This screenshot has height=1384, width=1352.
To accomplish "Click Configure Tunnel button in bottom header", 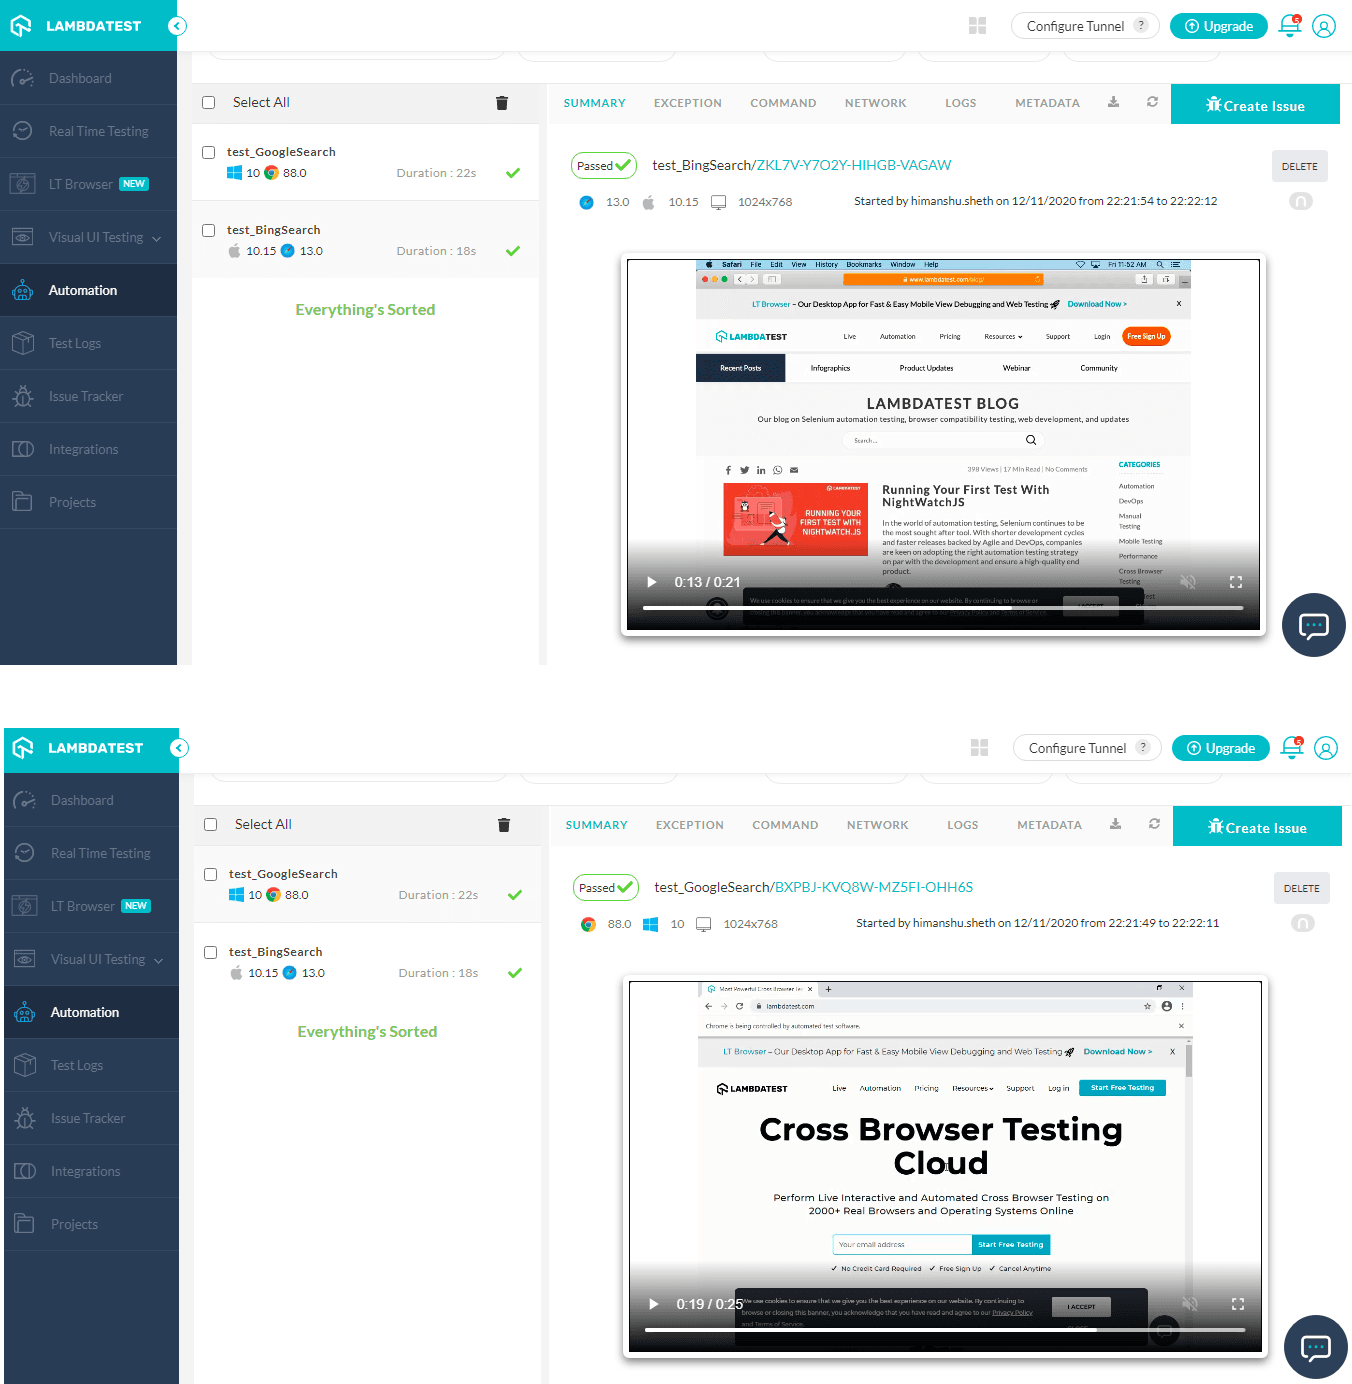I will pyautogui.click(x=1087, y=748).
